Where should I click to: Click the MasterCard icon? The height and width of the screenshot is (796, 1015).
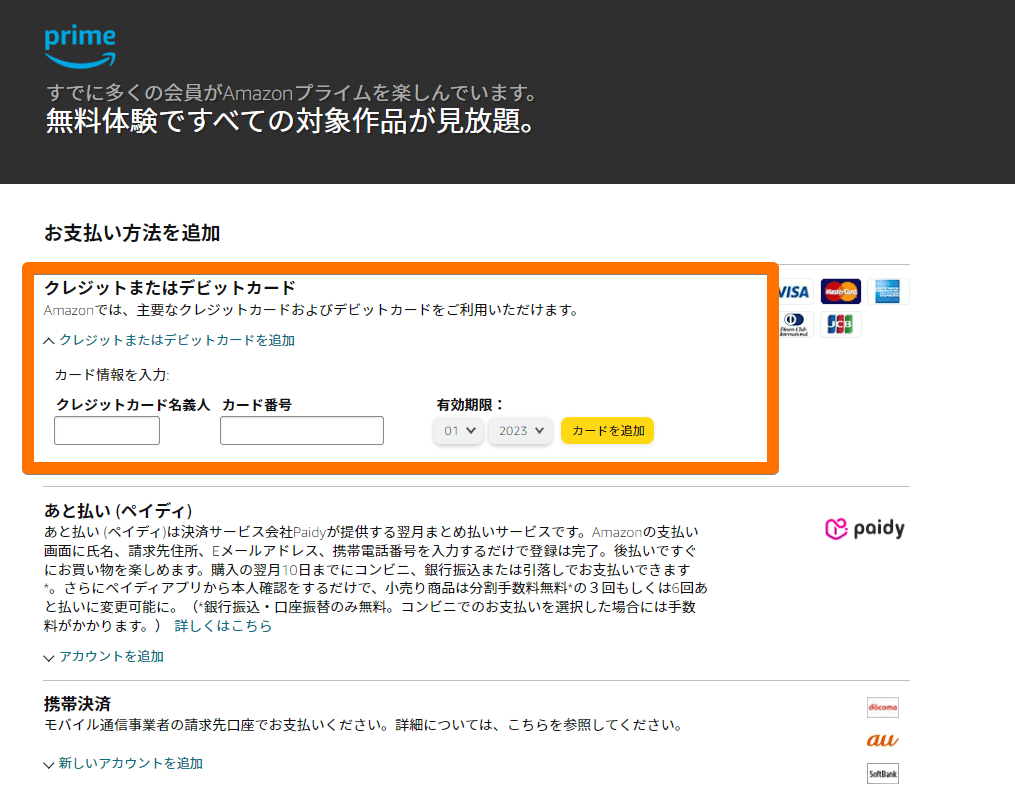840,292
